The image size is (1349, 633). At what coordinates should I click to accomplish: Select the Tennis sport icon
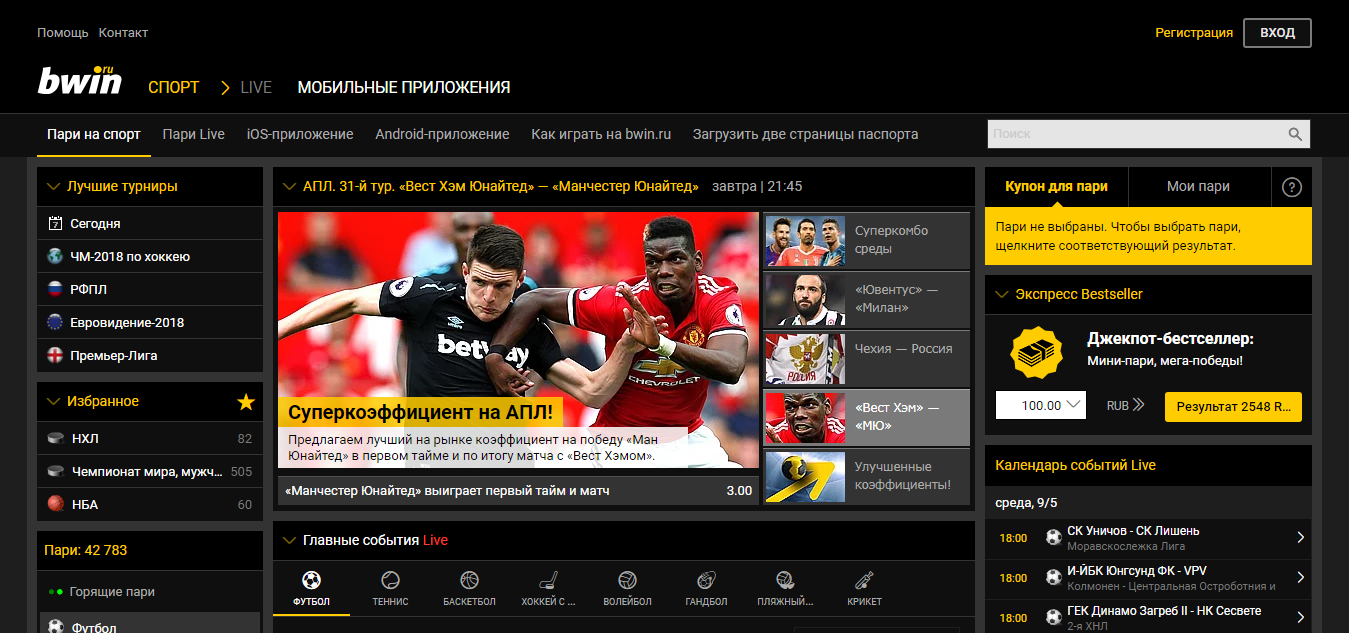pyautogui.click(x=390, y=581)
